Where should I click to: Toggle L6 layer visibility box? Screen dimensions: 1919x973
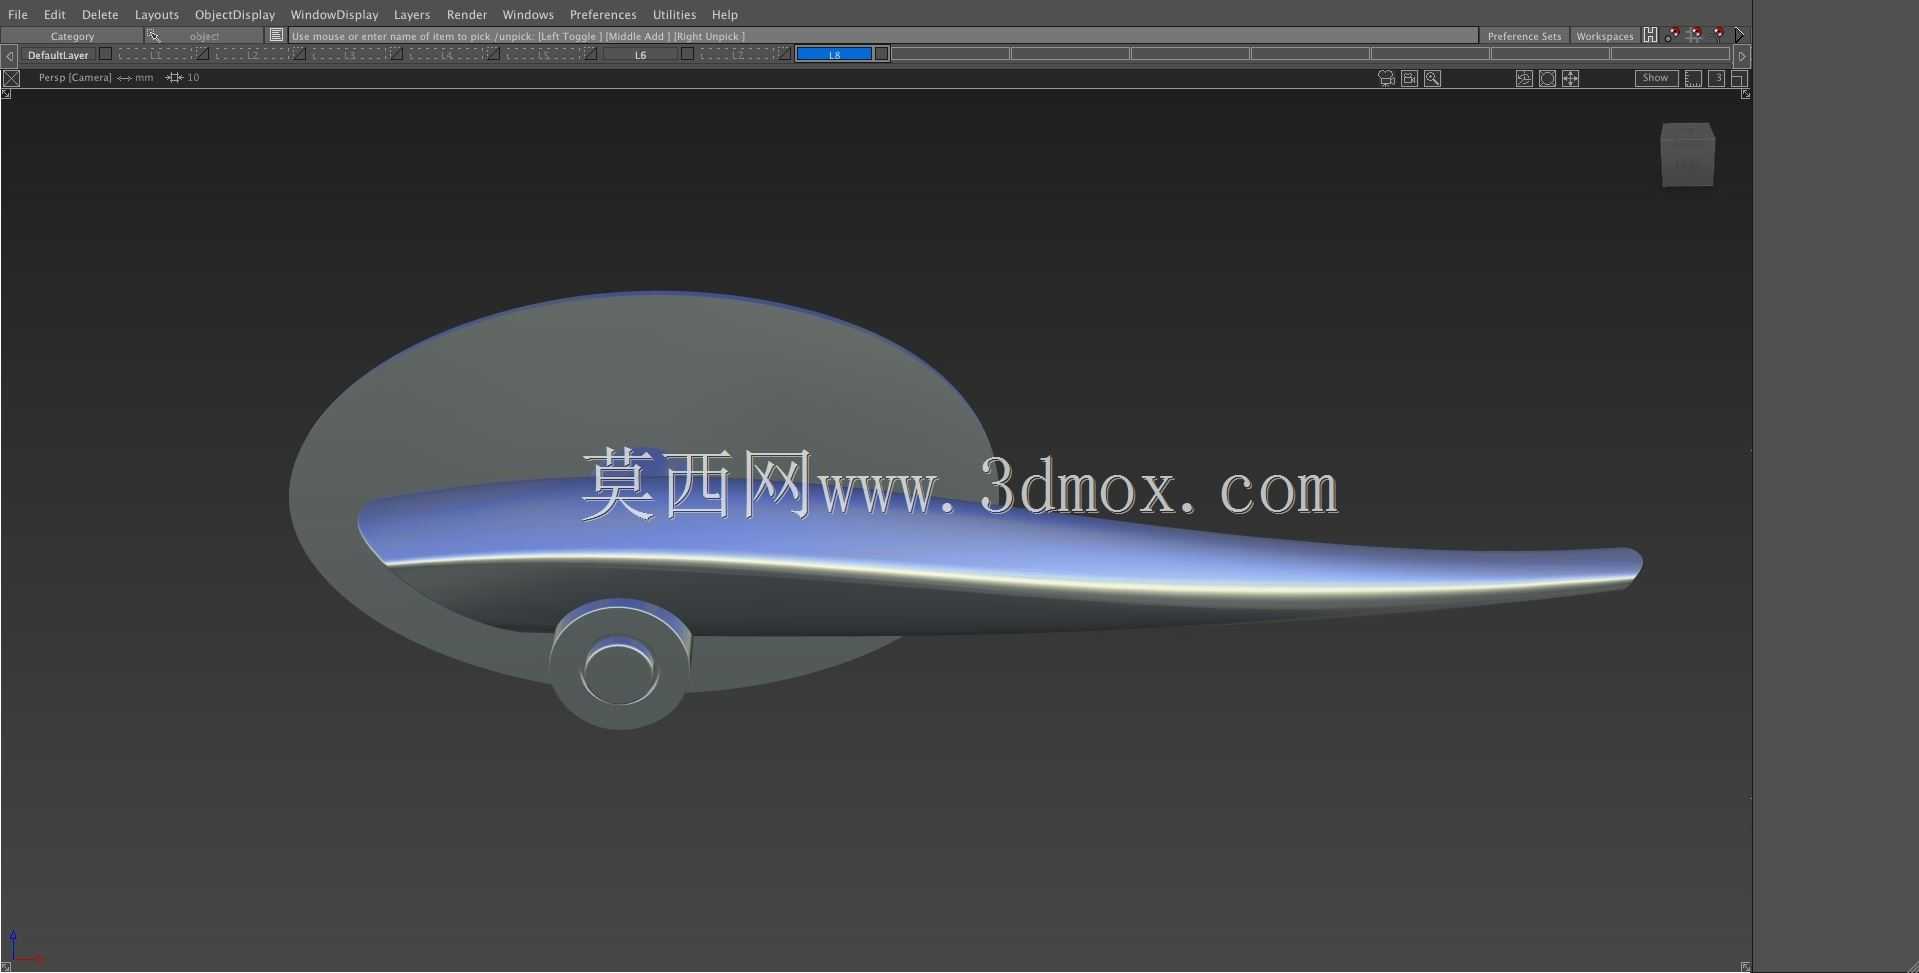[687, 54]
